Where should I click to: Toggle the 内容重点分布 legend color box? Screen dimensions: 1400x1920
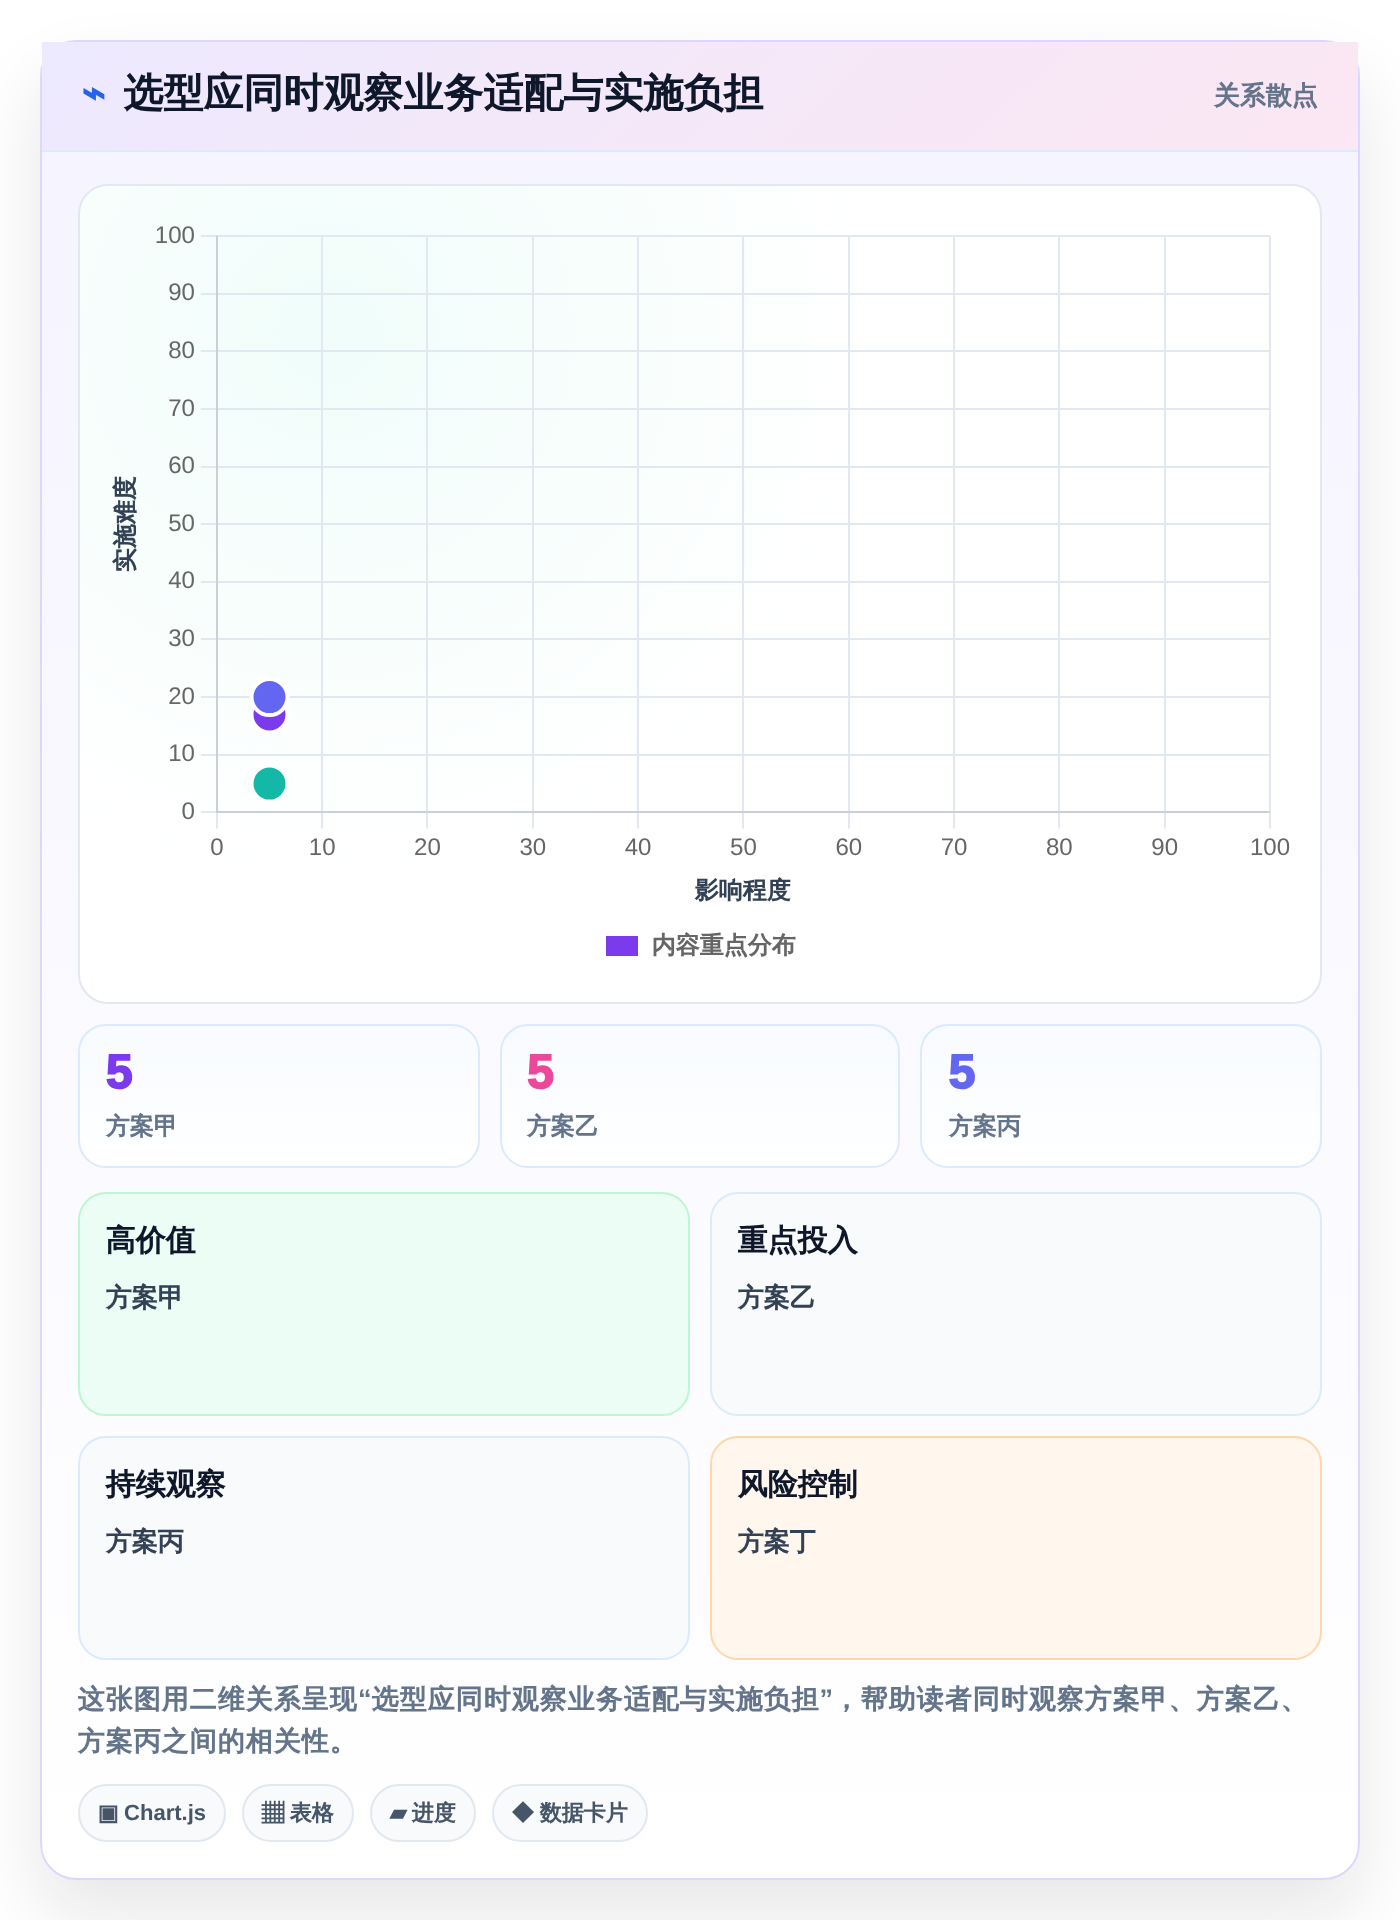622,946
